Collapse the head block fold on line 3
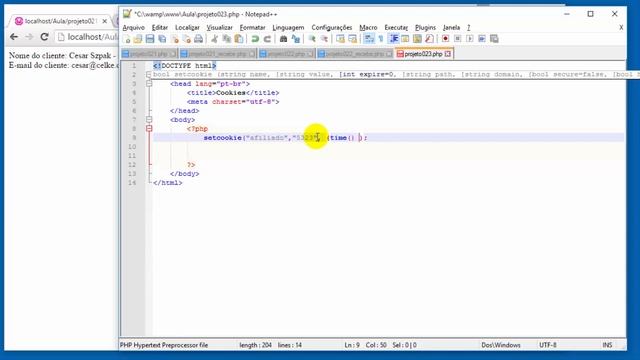Viewport: 640px width, 360px height. [149, 84]
